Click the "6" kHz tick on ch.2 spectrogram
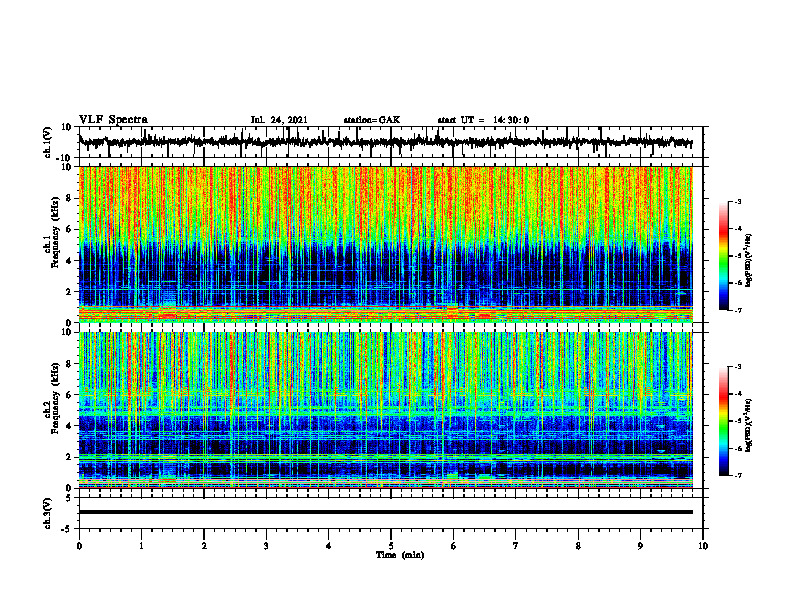 (x=70, y=395)
